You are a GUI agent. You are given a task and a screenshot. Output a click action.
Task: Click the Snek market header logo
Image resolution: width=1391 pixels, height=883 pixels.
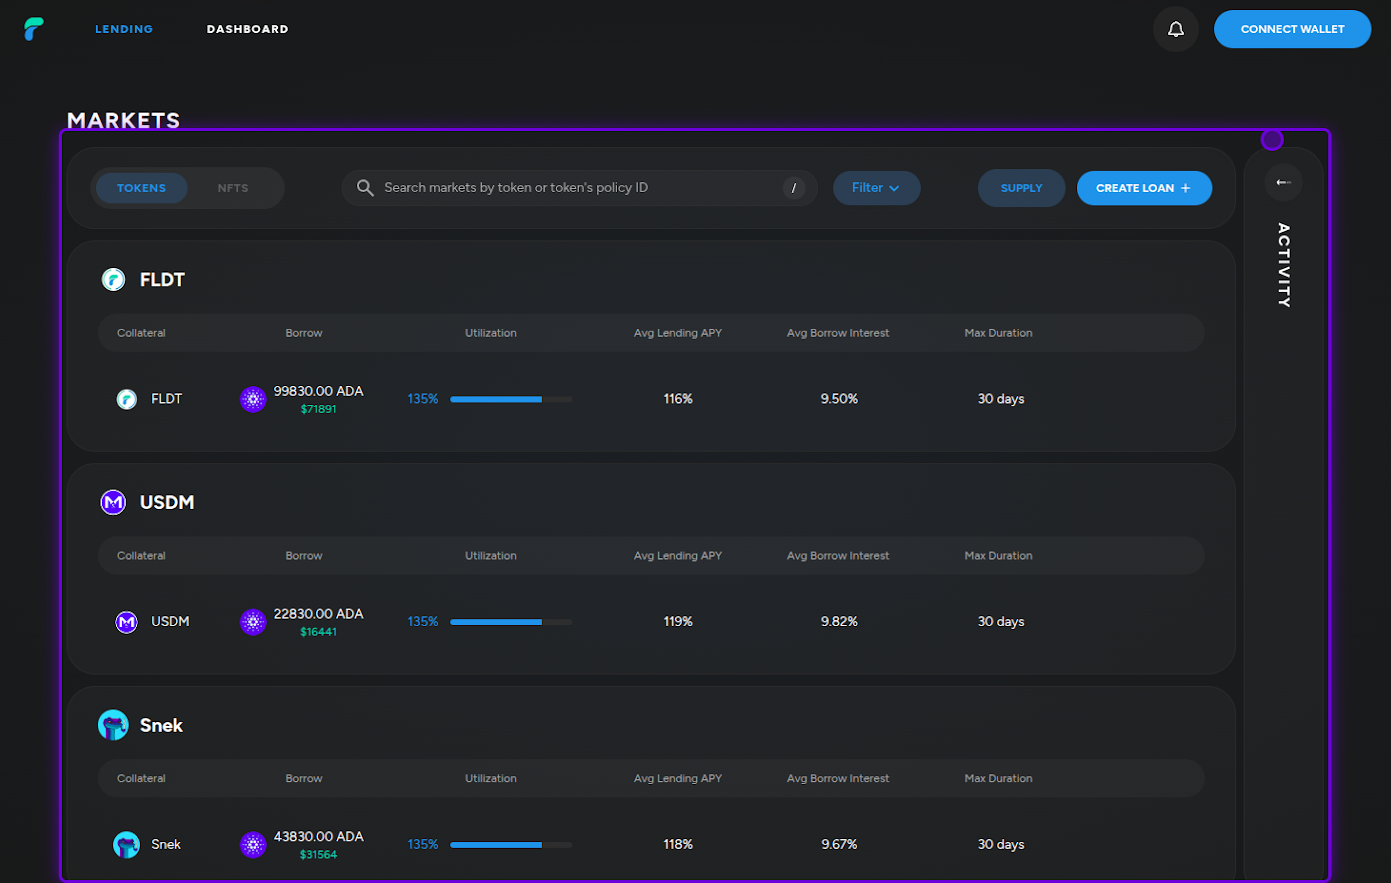click(x=113, y=725)
